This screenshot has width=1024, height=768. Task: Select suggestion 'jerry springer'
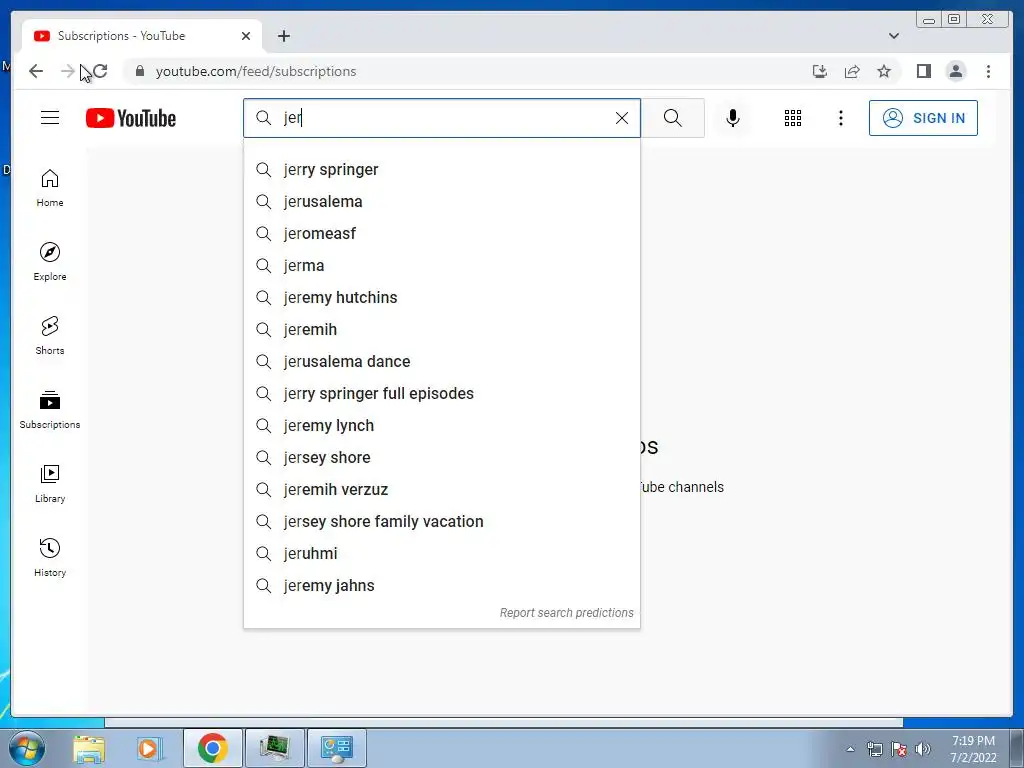(441, 170)
